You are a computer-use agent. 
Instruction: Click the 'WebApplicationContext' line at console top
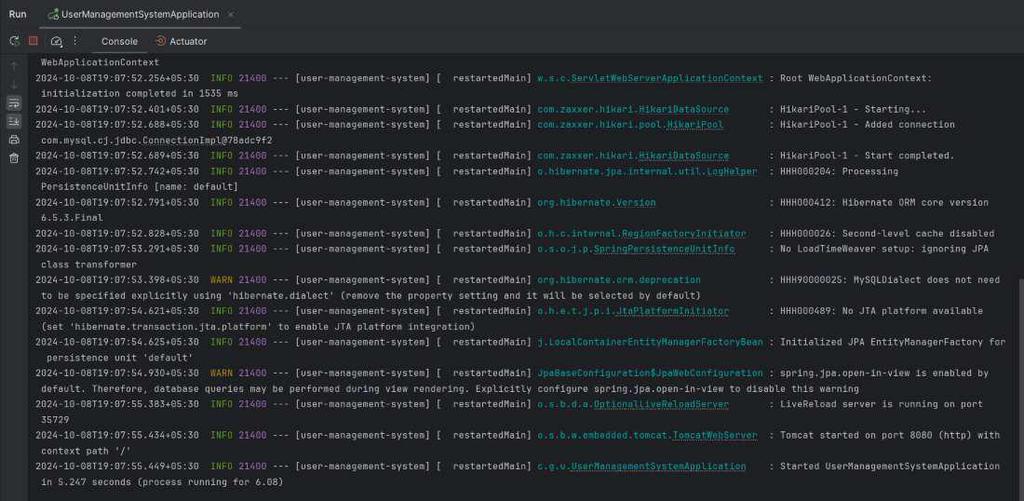click(100, 63)
